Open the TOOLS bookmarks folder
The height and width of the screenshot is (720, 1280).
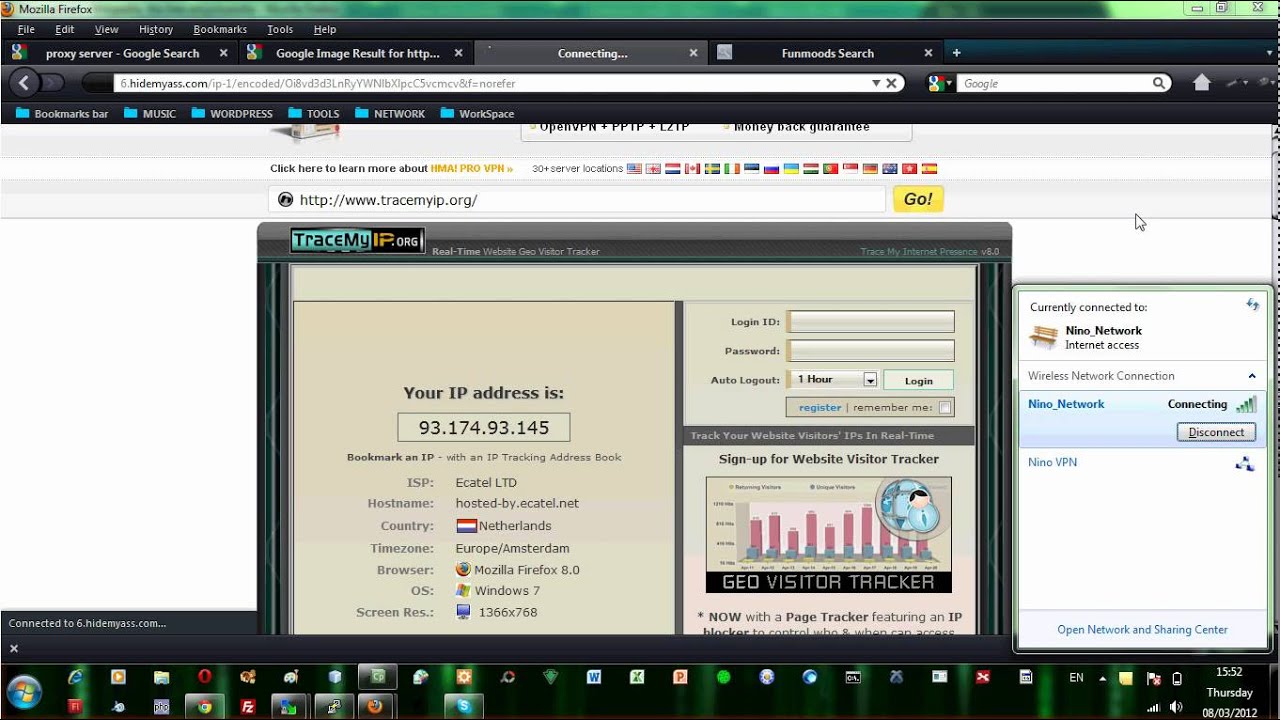[313, 113]
